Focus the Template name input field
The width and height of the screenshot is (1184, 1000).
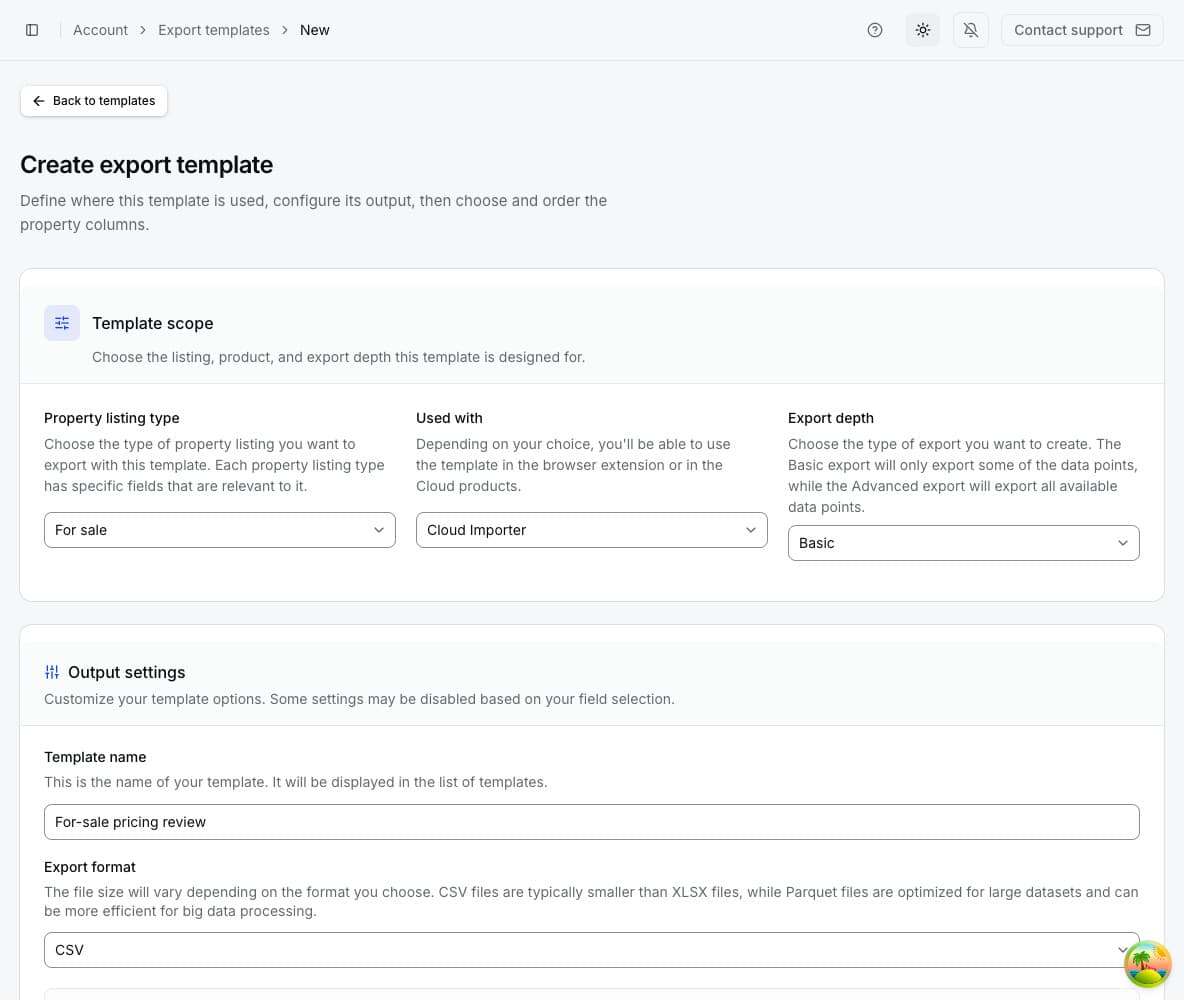point(591,822)
